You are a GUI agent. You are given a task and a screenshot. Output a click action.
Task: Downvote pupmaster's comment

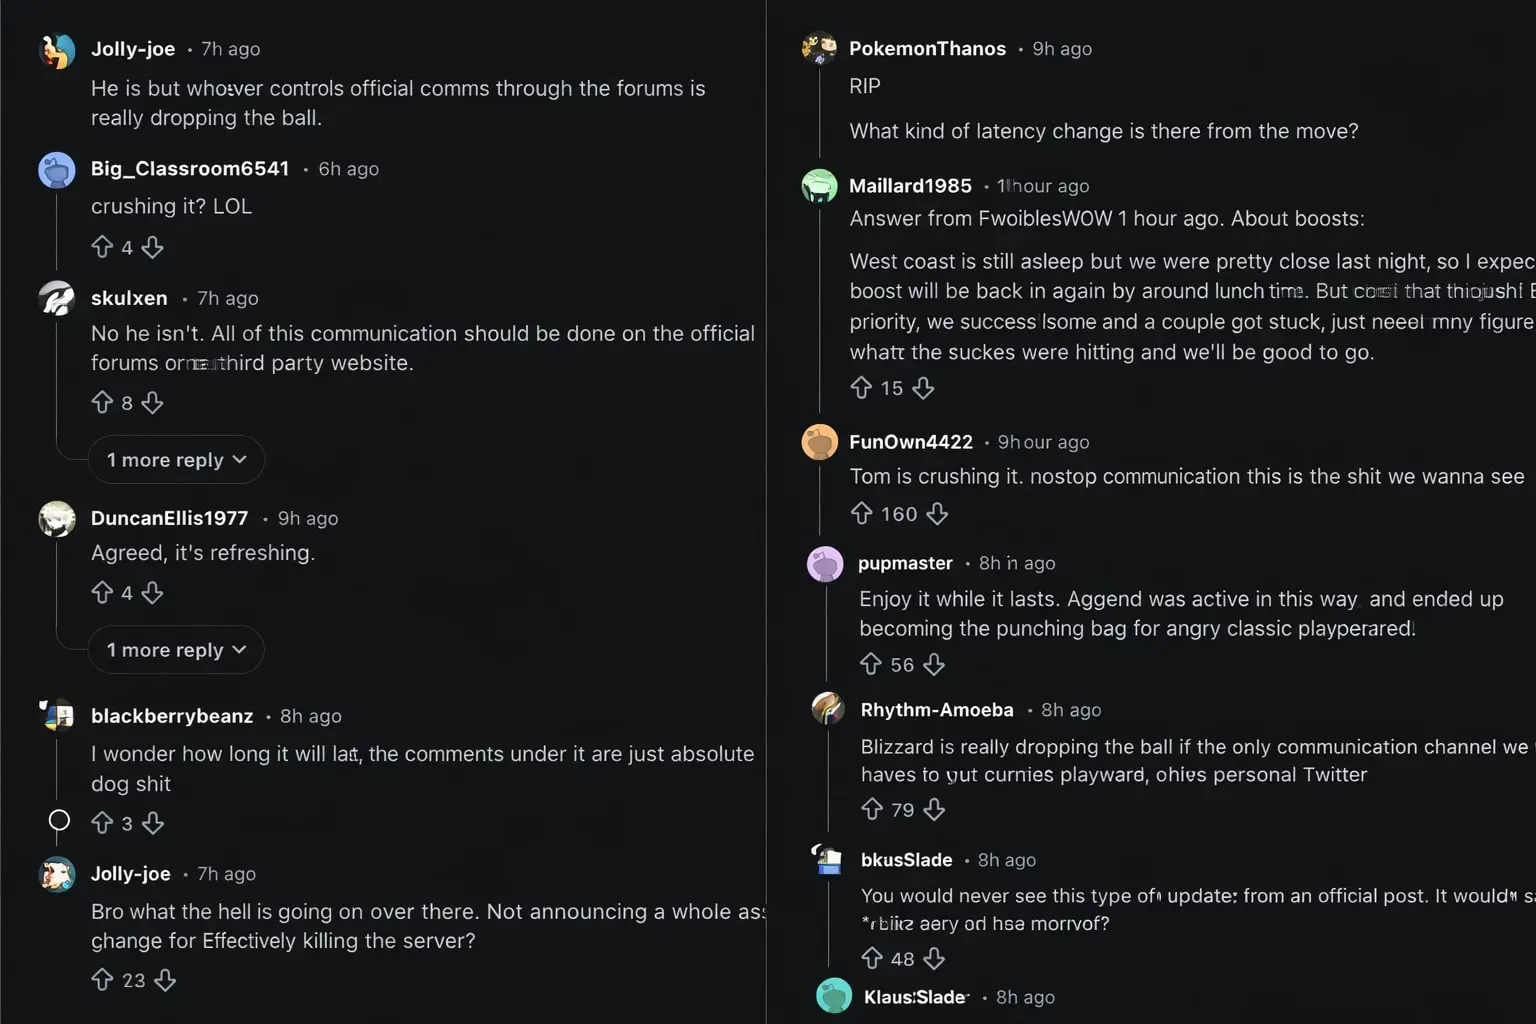(x=933, y=664)
